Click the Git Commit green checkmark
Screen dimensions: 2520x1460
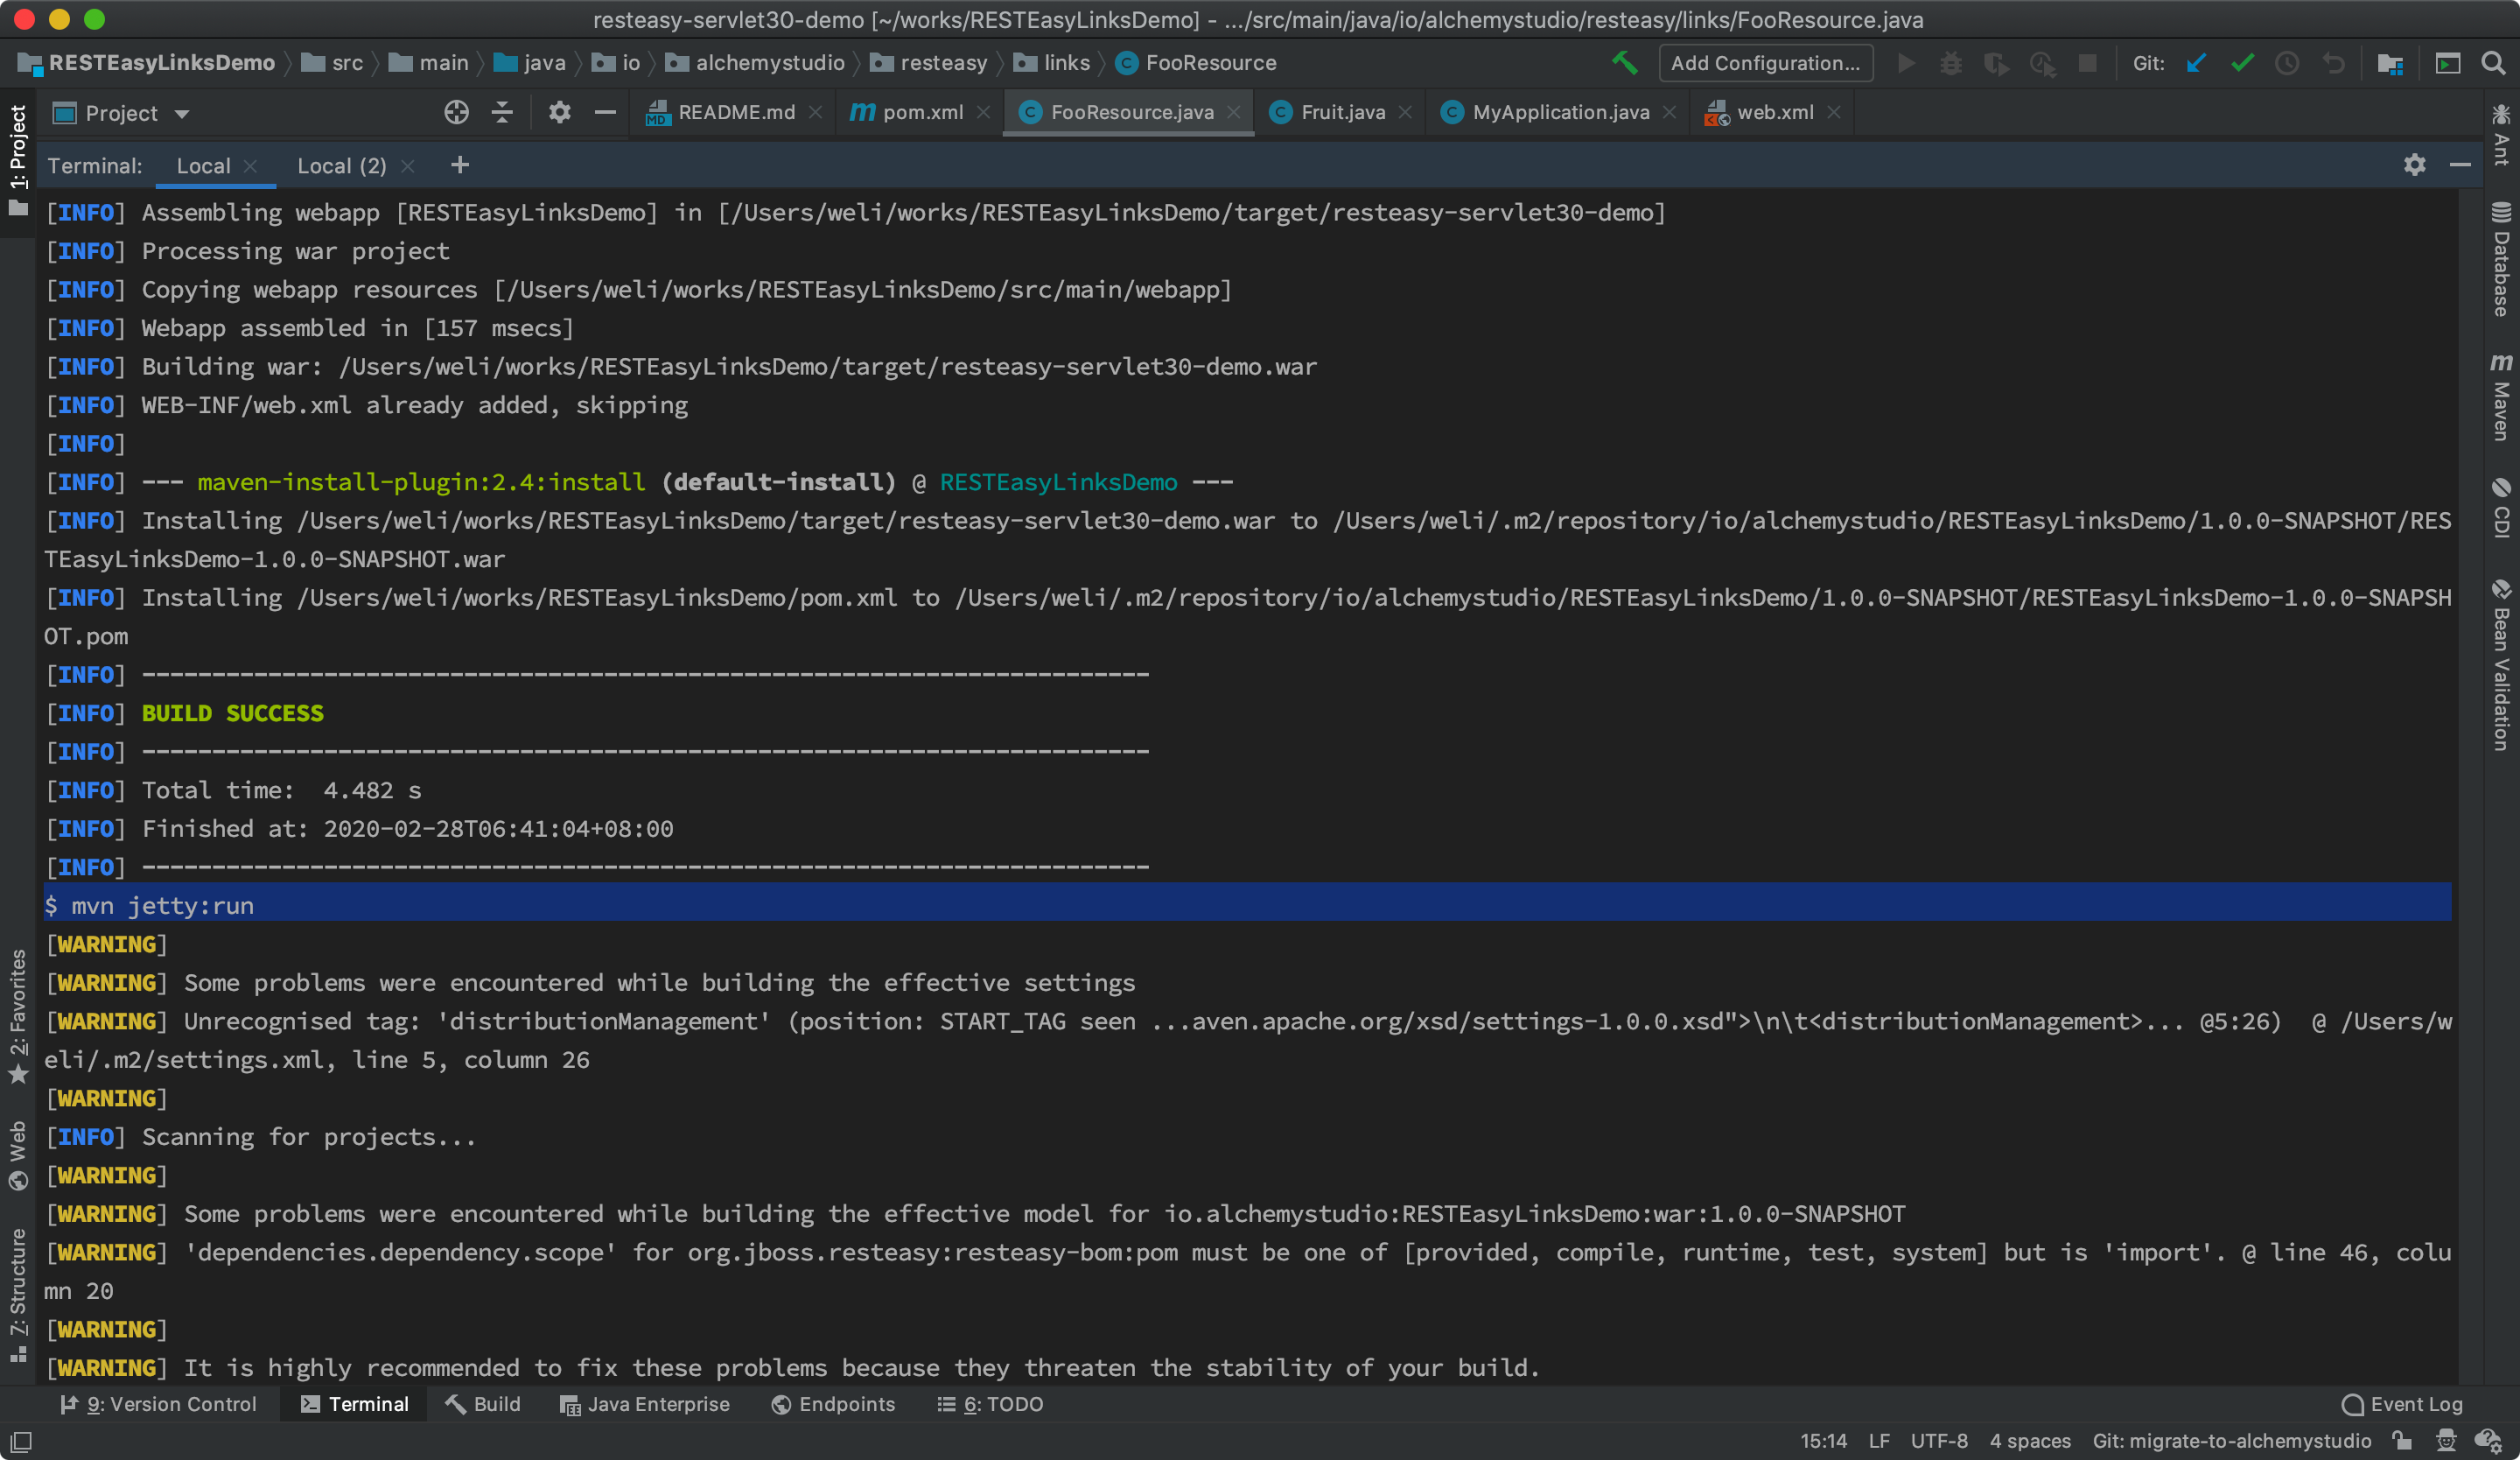click(x=2242, y=63)
